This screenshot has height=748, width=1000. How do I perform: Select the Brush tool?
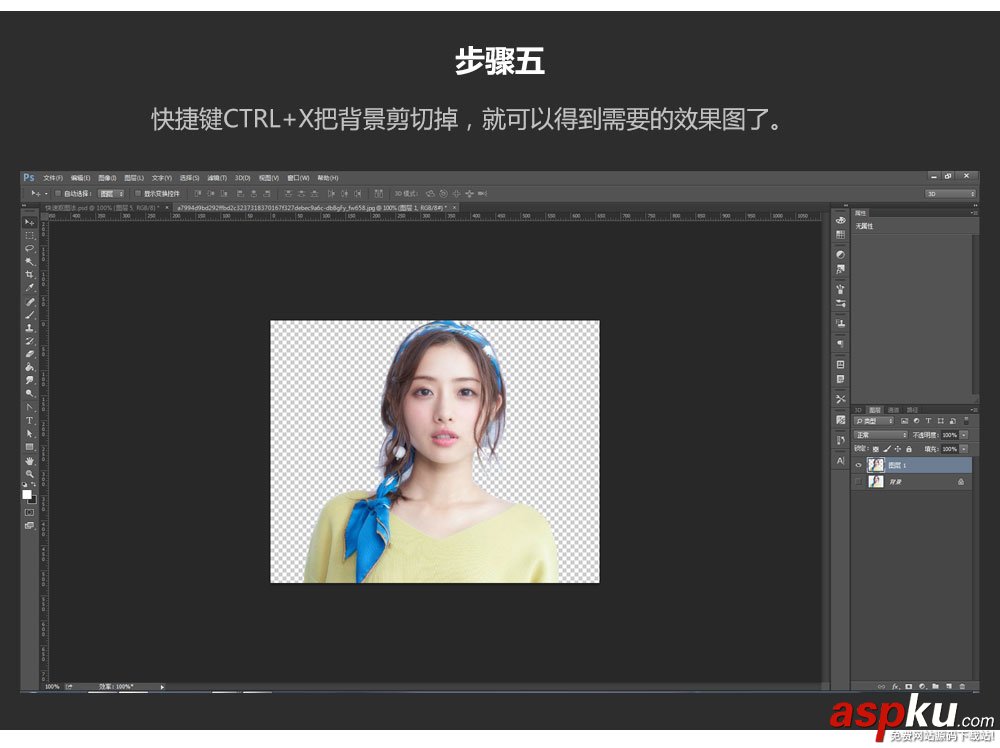pos(29,315)
